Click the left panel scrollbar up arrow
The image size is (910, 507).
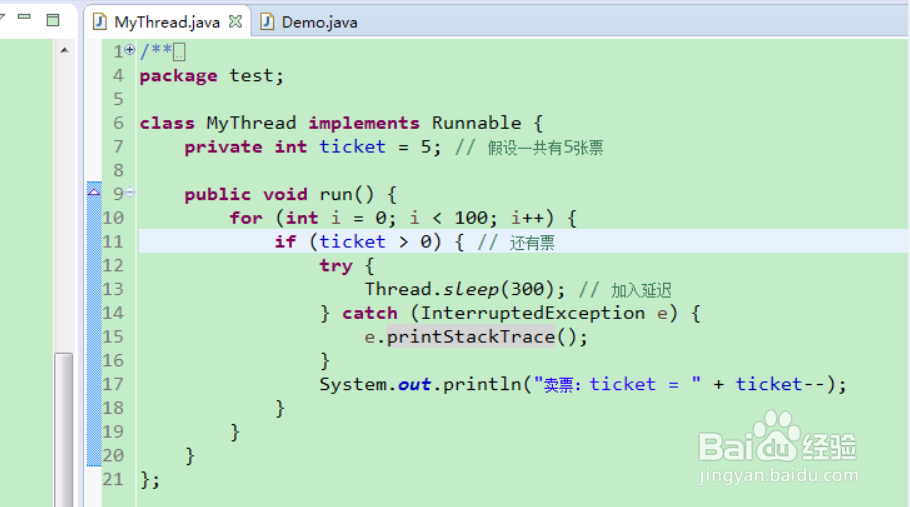click(64, 50)
